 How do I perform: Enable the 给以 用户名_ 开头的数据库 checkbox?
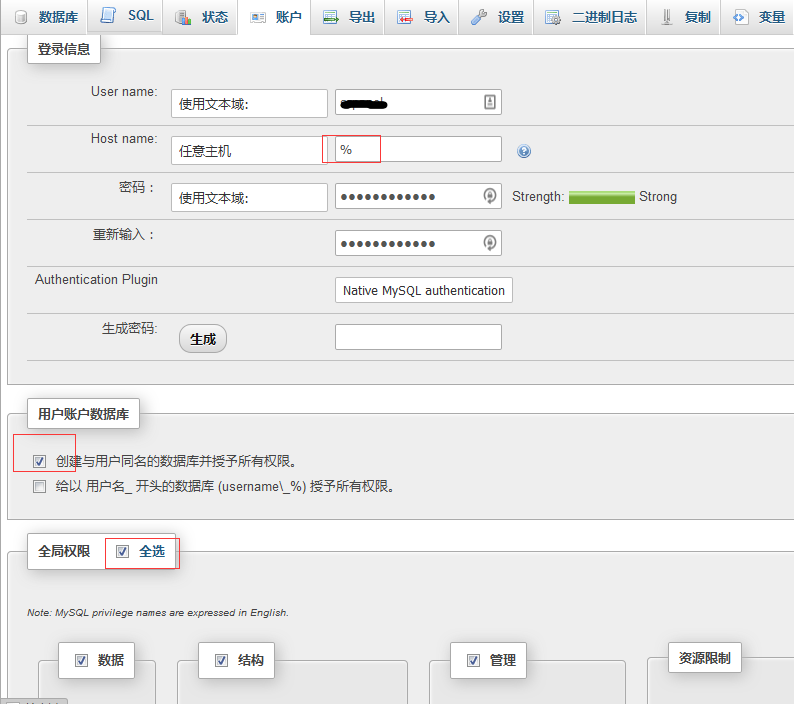(x=40, y=487)
